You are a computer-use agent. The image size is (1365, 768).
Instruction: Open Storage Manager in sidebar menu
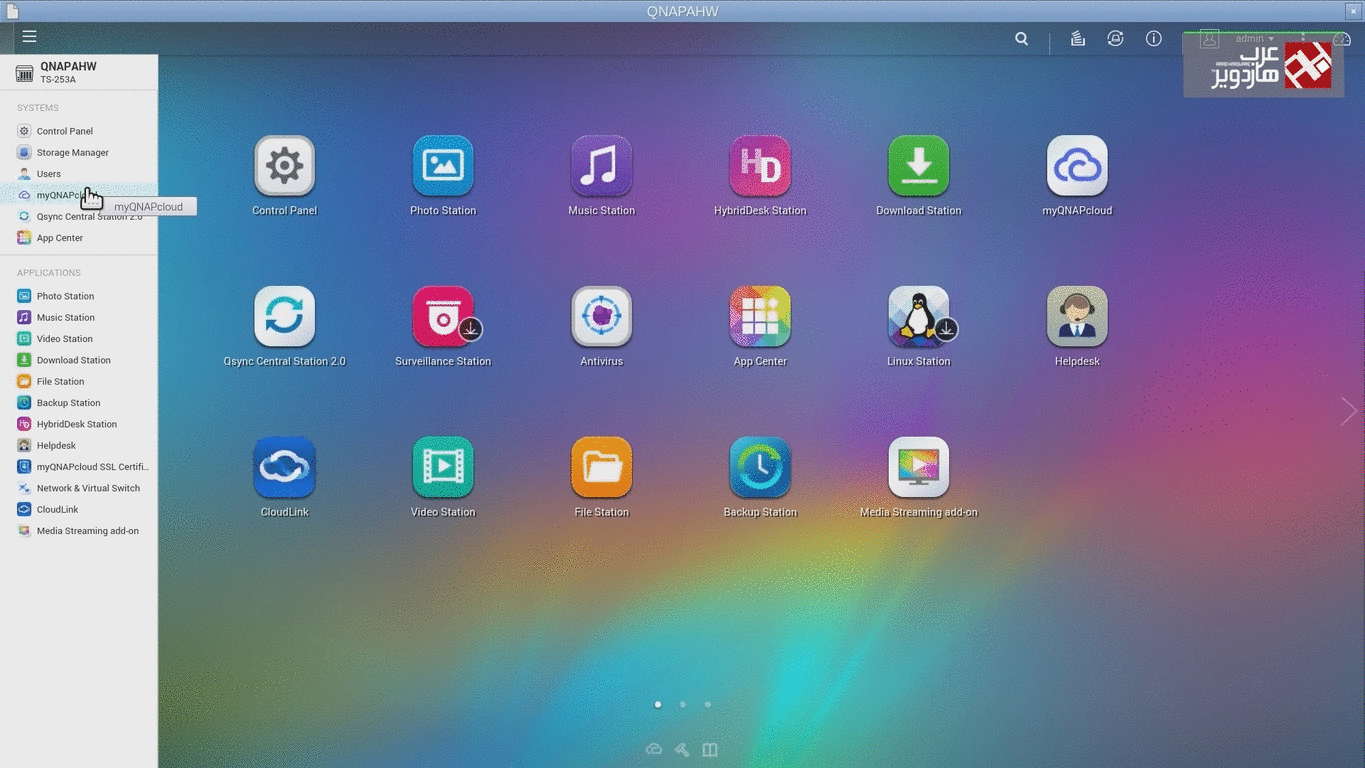point(79,152)
